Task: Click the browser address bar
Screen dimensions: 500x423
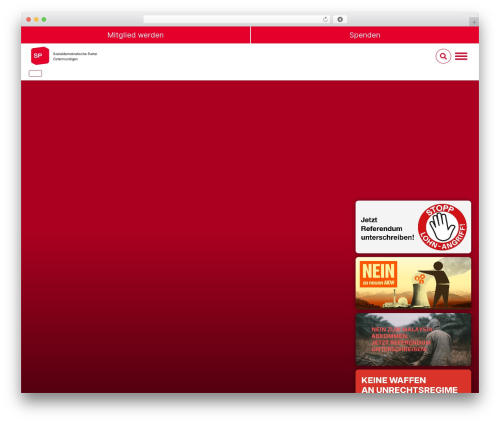Action: pyautogui.click(x=237, y=19)
